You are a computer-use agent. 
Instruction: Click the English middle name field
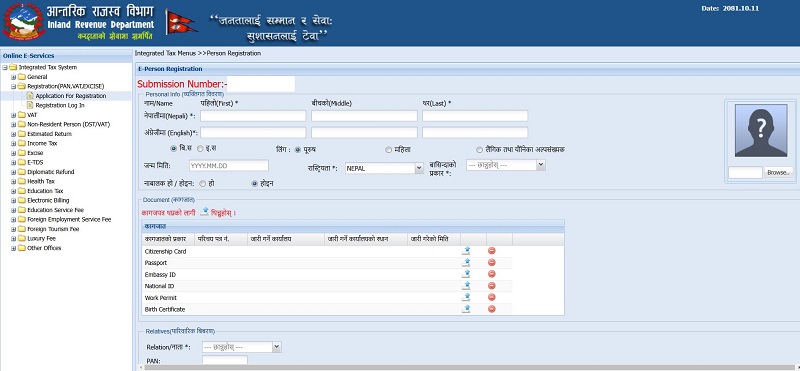[x=364, y=133]
